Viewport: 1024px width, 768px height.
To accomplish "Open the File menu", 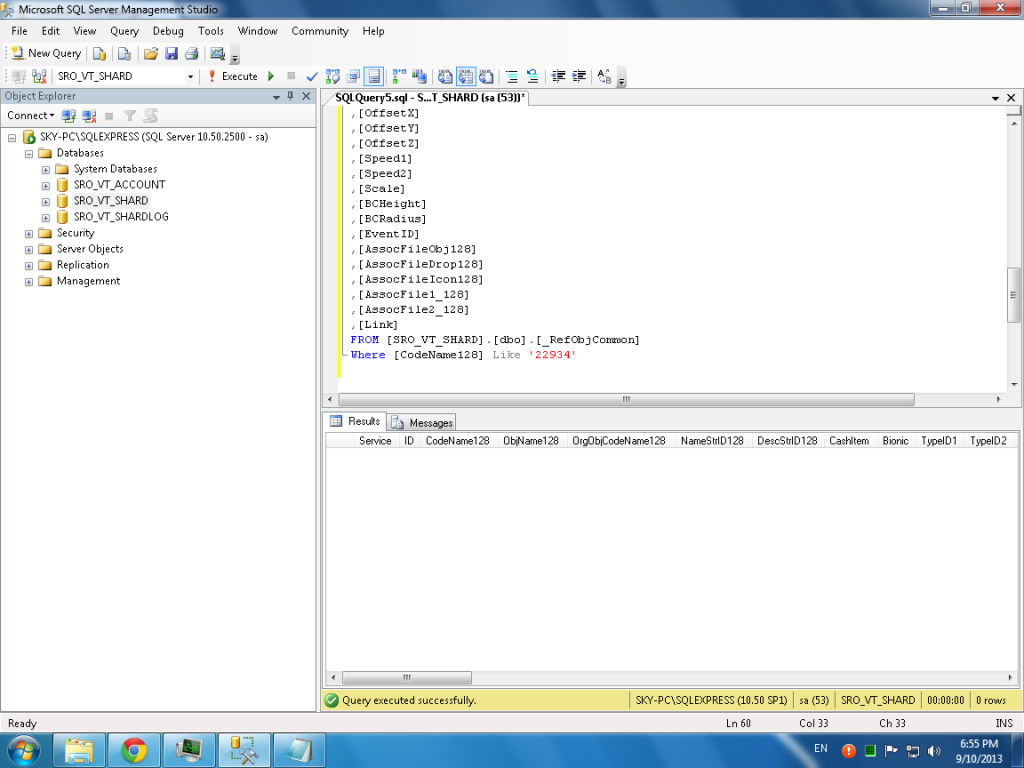I will 19,31.
